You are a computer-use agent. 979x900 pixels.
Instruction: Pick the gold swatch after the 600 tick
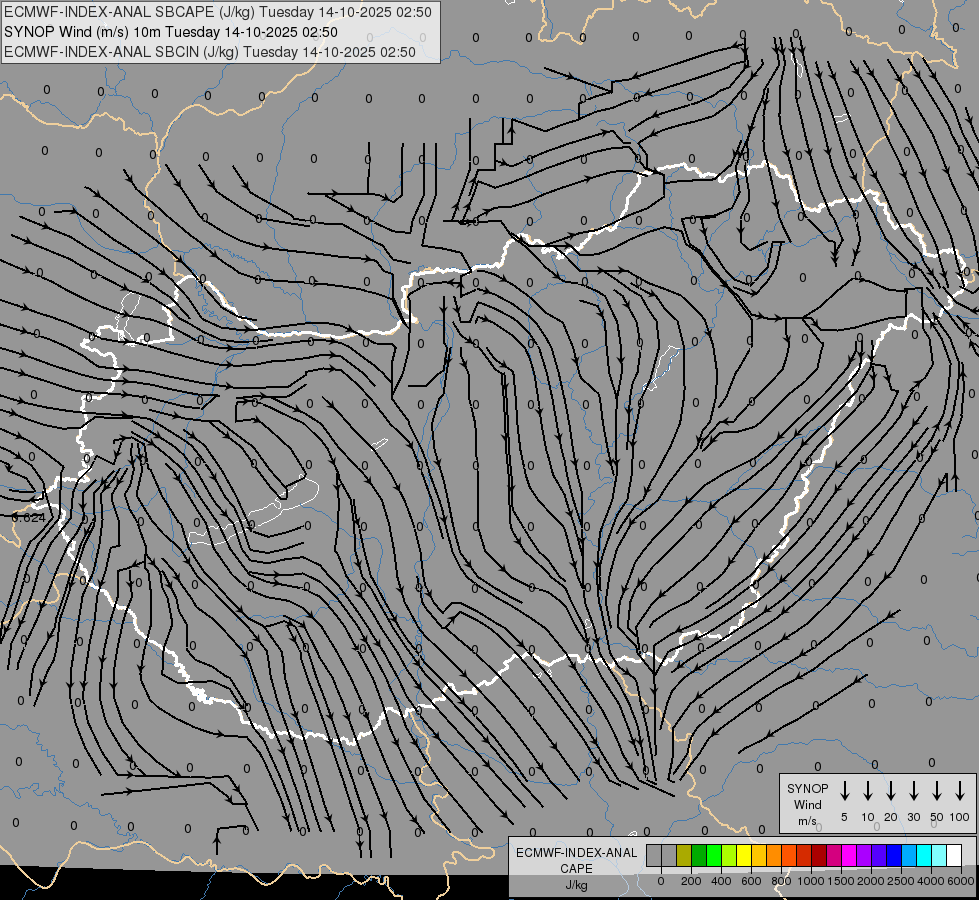pos(759,855)
